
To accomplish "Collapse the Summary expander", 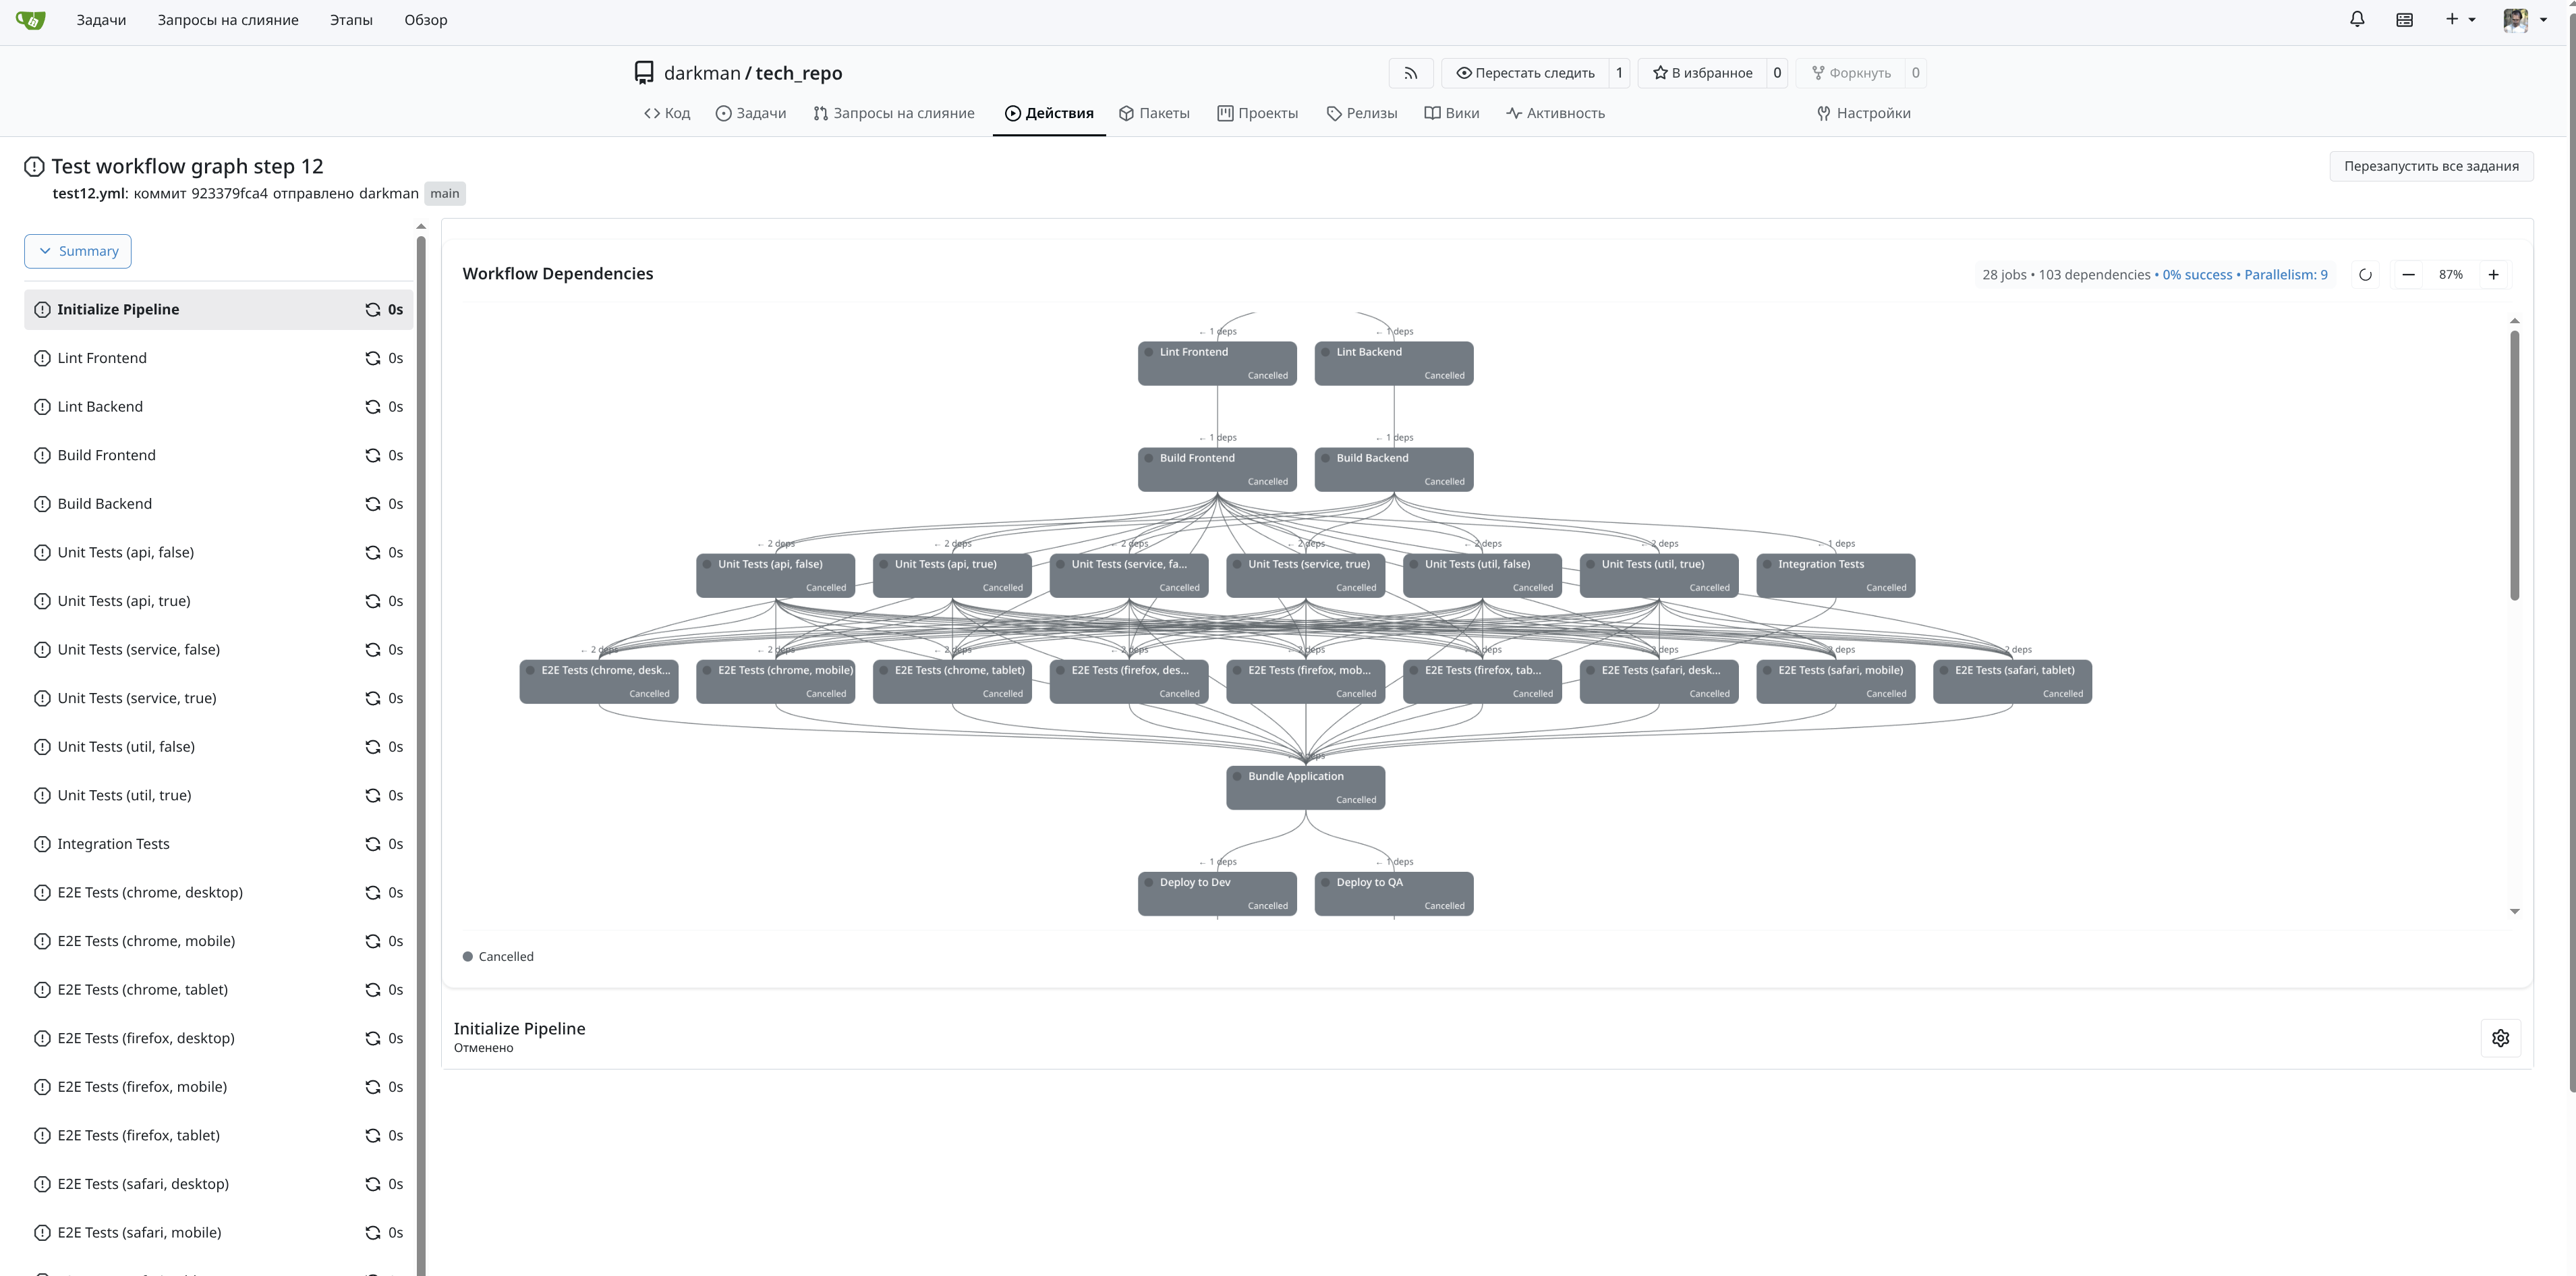I will click(78, 251).
